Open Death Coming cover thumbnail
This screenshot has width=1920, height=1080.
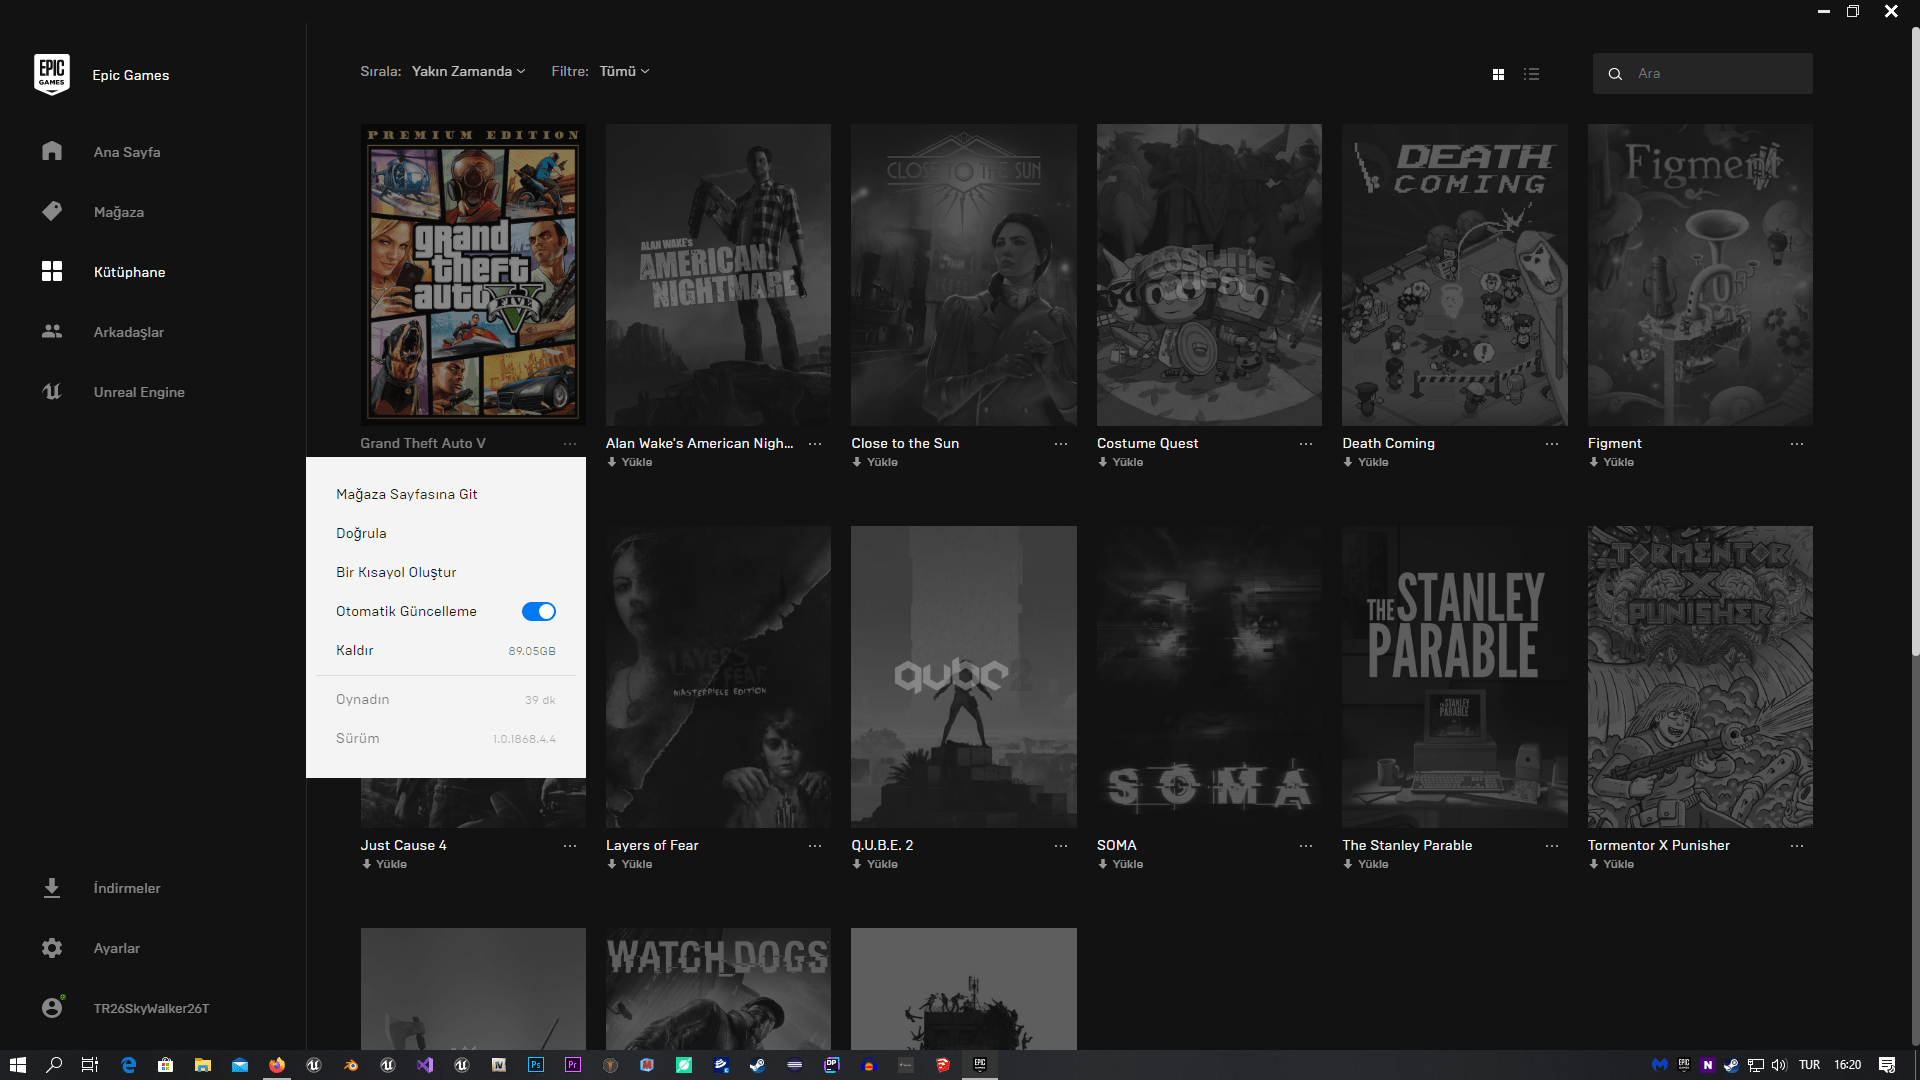[x=1454, y=275]
